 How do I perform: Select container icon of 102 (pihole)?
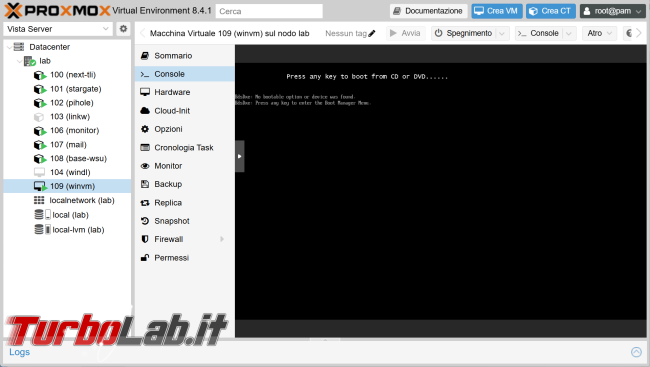[40, 103]
